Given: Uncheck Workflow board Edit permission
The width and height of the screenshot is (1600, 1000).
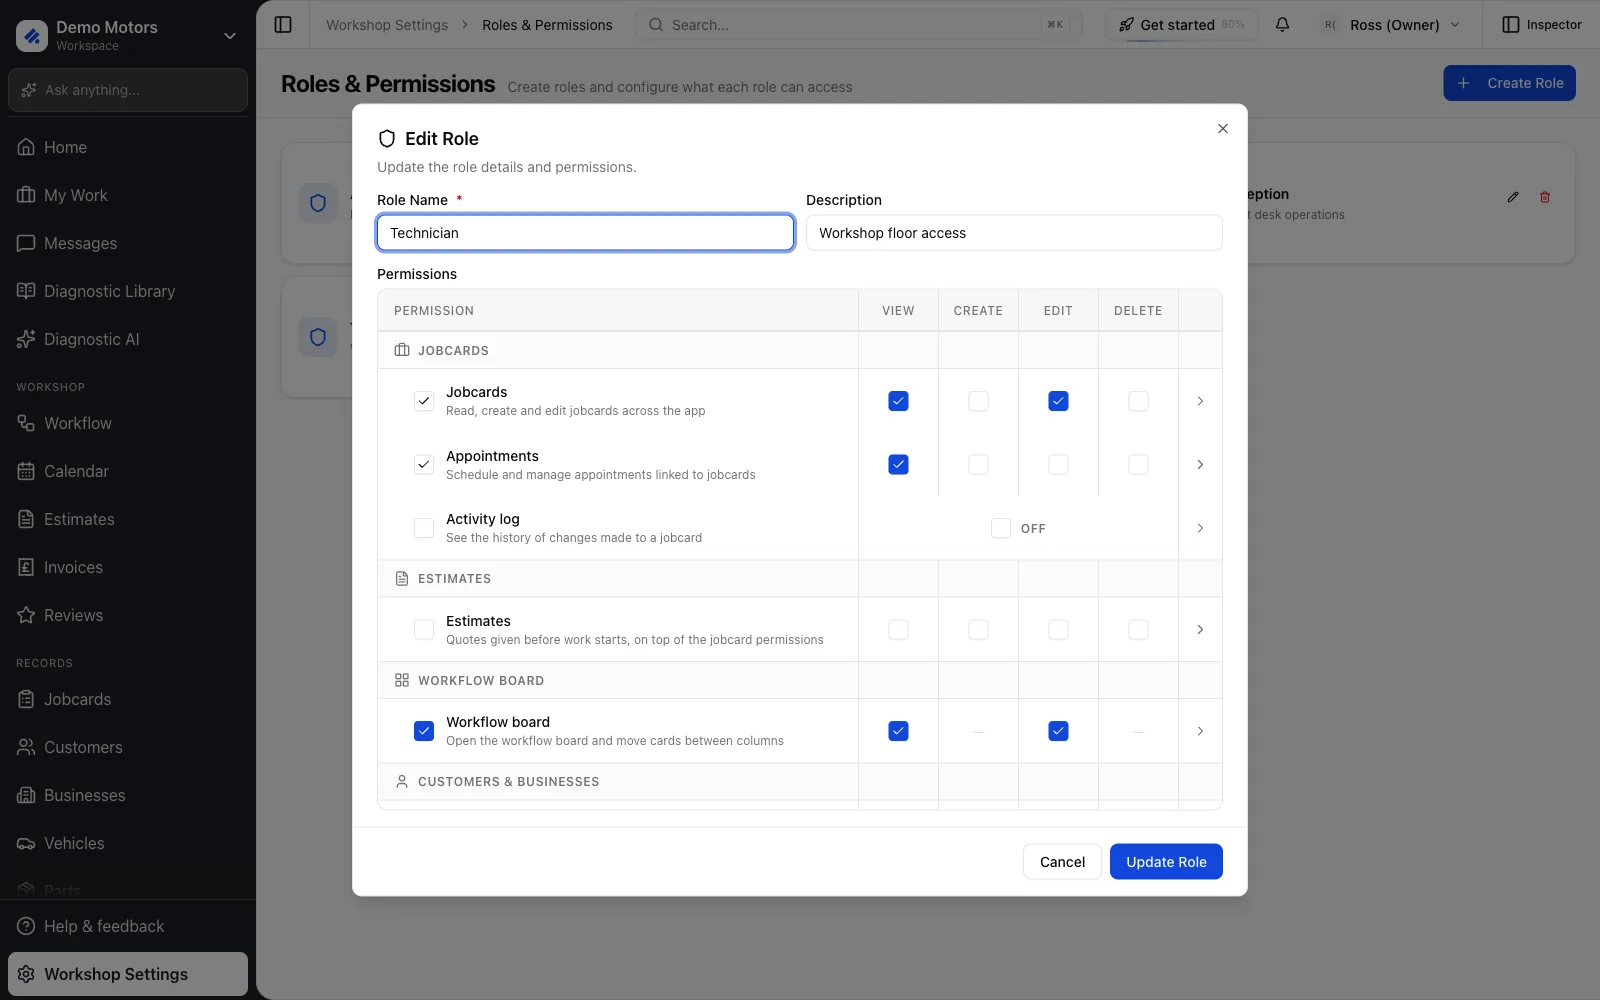Looking at the screenshot, I should click(x=1058, y=731).
